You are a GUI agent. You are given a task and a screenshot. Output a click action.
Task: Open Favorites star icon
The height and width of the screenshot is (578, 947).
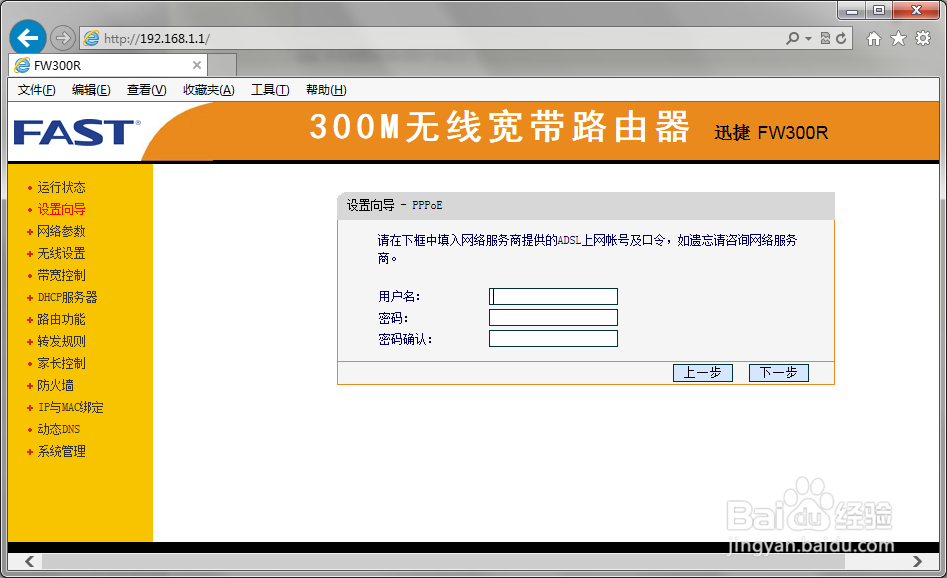pyautogui.click(x=899, y=39)
